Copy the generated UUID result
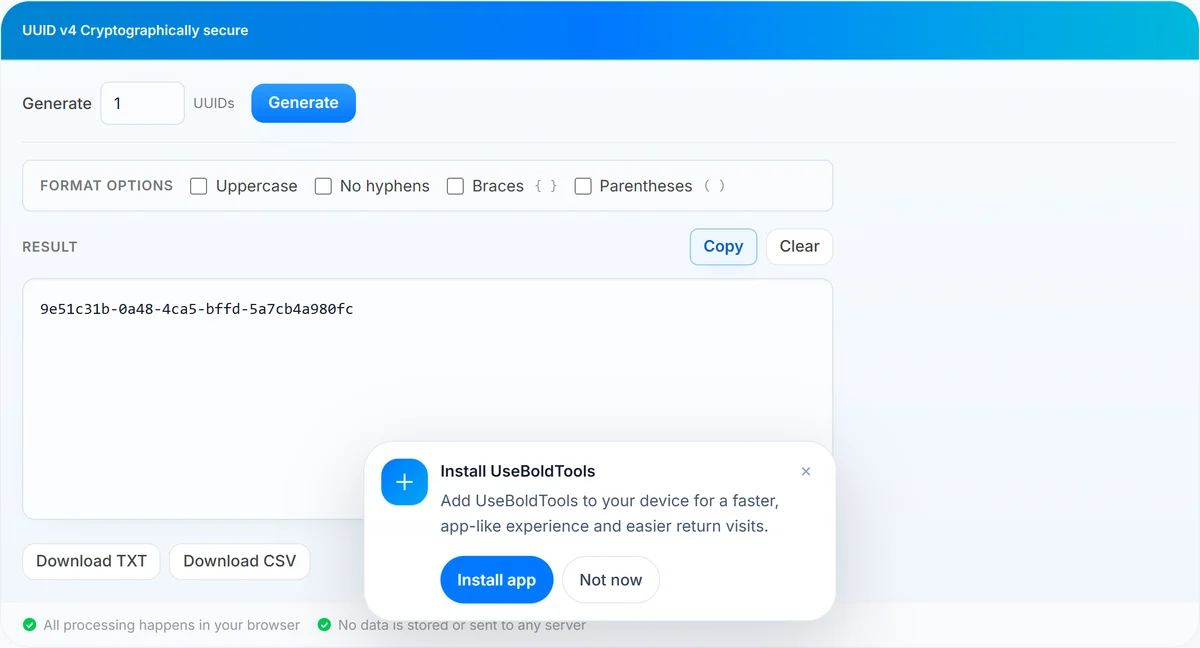The height and width of the screenshot is (648, 1200). 723,246
